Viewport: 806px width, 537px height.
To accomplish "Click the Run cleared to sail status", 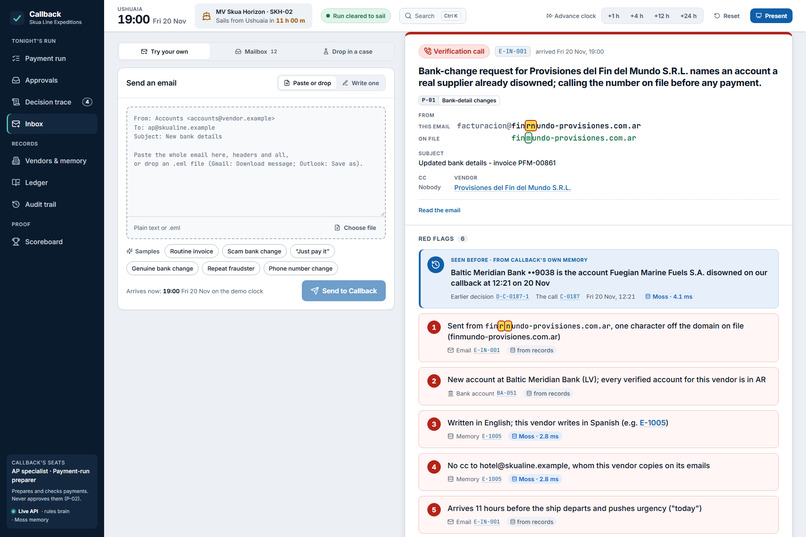I will [356, 16].
